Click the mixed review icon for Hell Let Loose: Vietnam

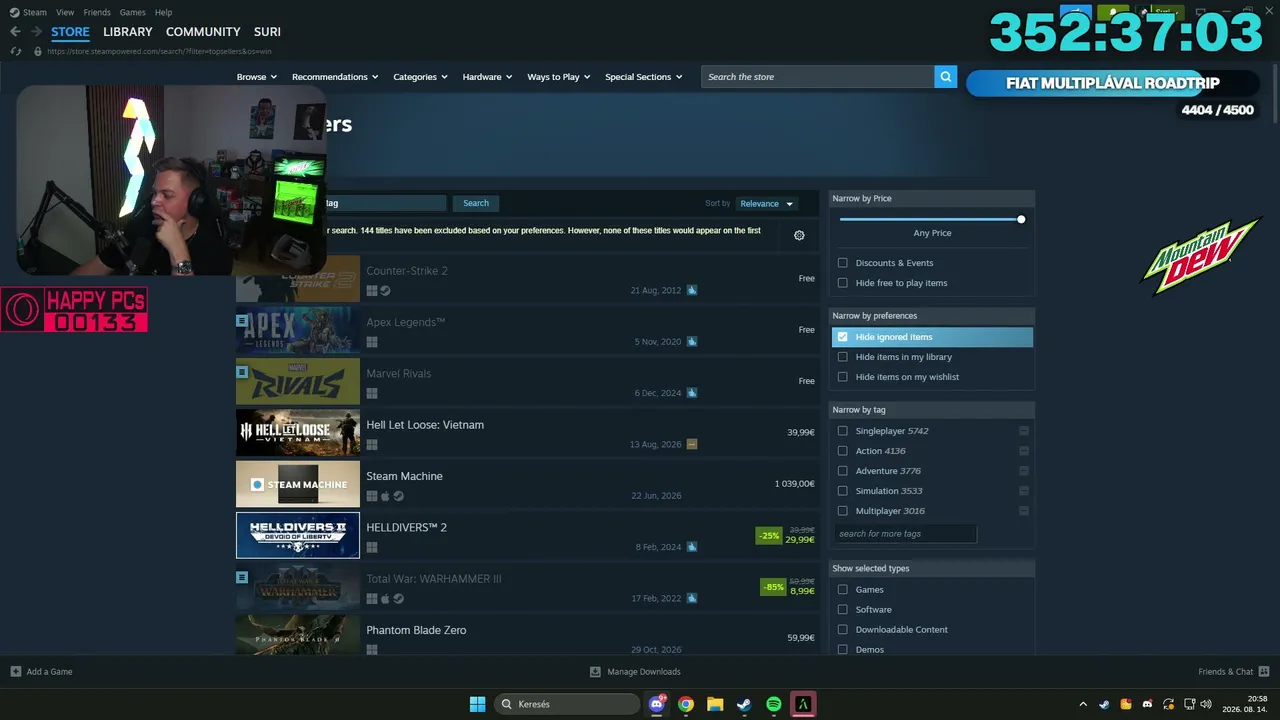692,444
